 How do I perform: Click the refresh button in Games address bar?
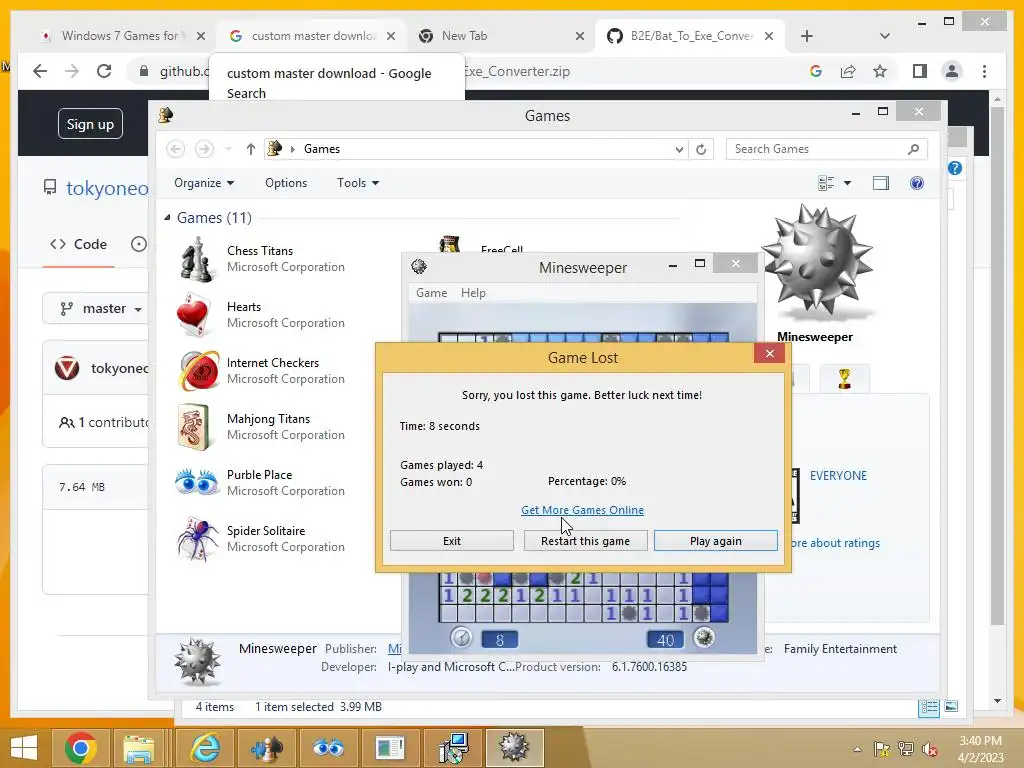(x=701, y=149)
